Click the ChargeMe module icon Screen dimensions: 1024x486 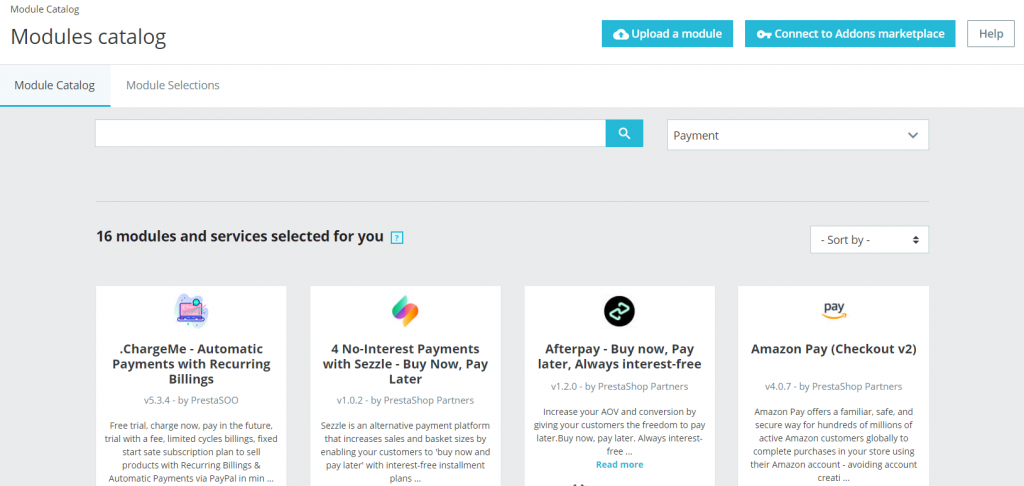click(x=190, y=311)
